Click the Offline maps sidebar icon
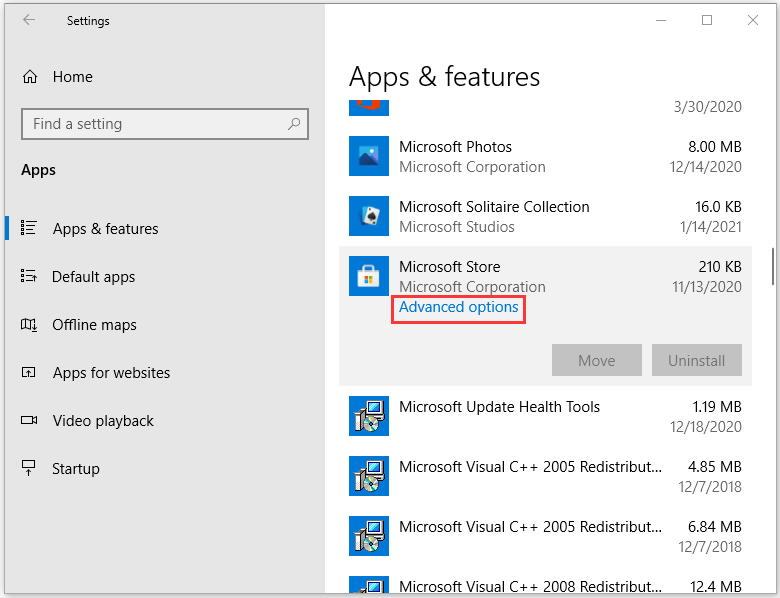Image resolution: width=780 pixels, height=598 pixels. (30, 325)
